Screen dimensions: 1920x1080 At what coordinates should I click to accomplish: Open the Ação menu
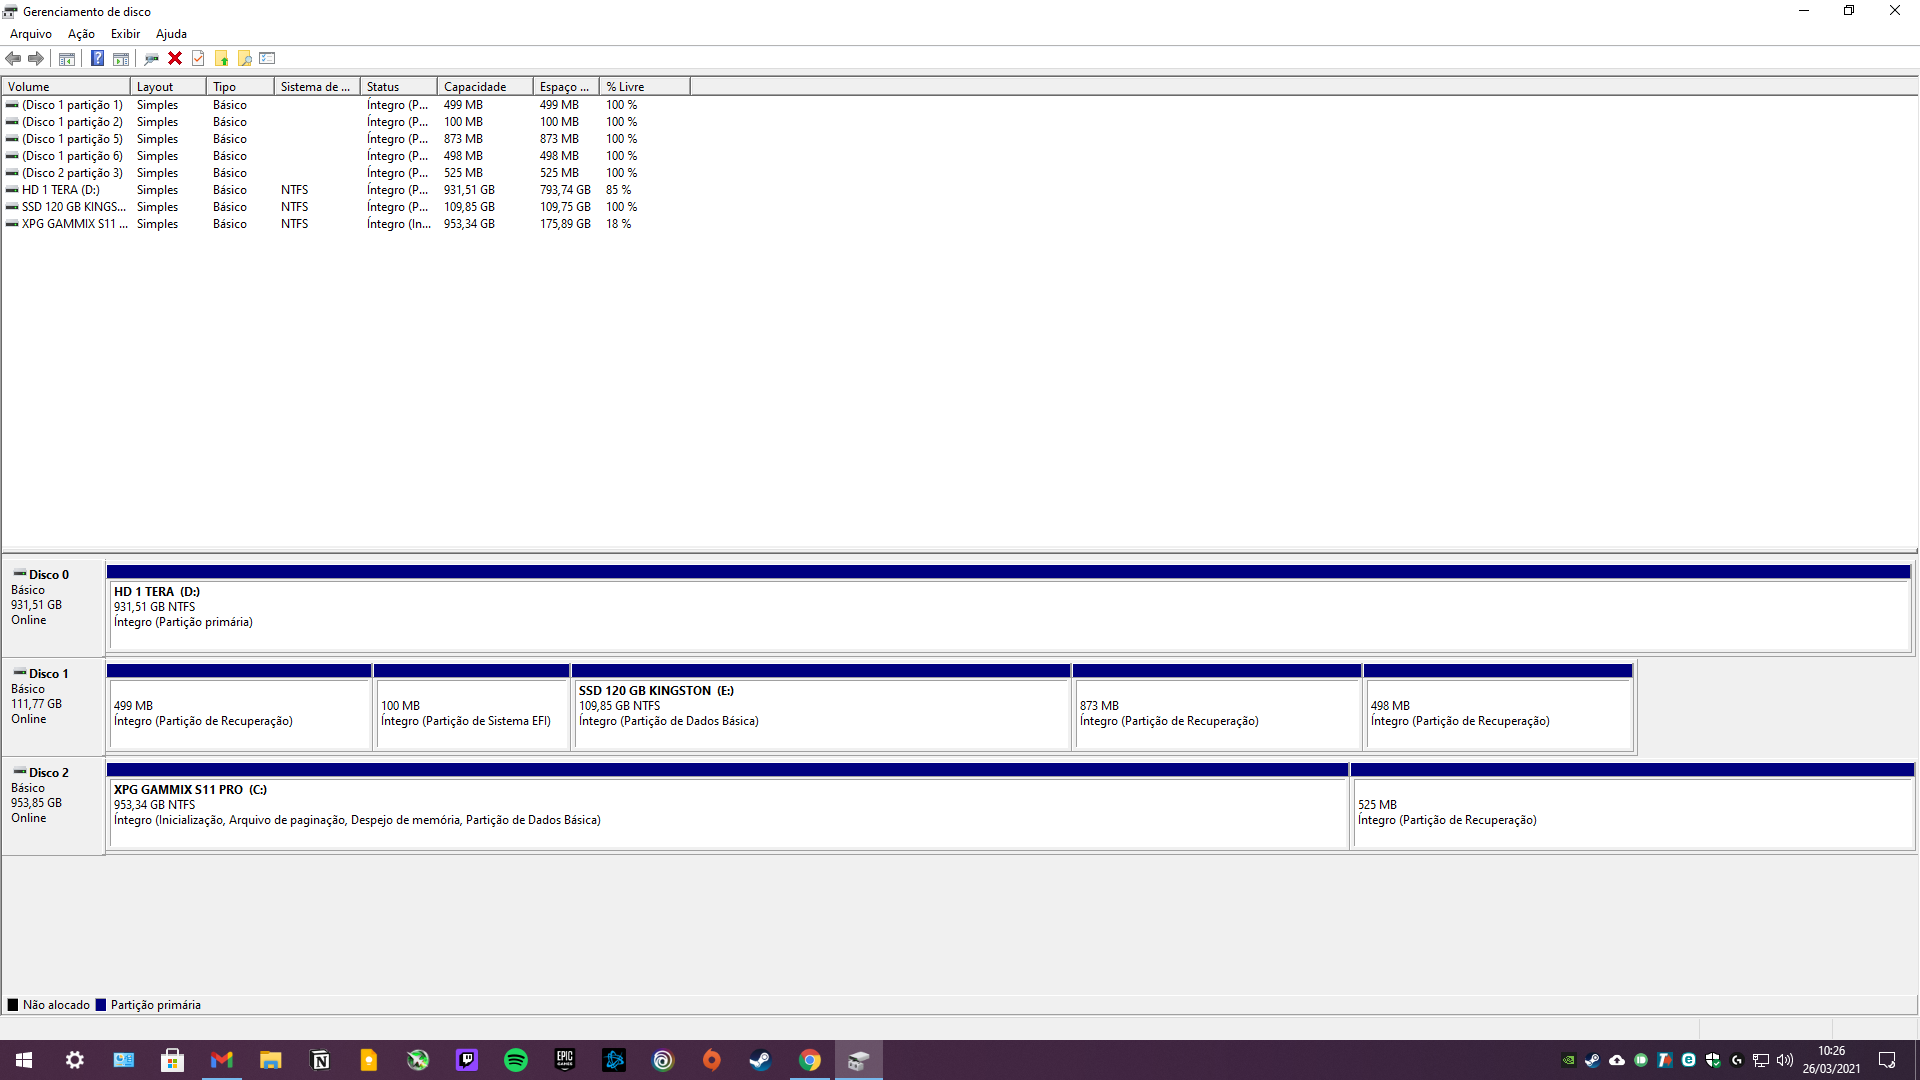pos(81,34)
